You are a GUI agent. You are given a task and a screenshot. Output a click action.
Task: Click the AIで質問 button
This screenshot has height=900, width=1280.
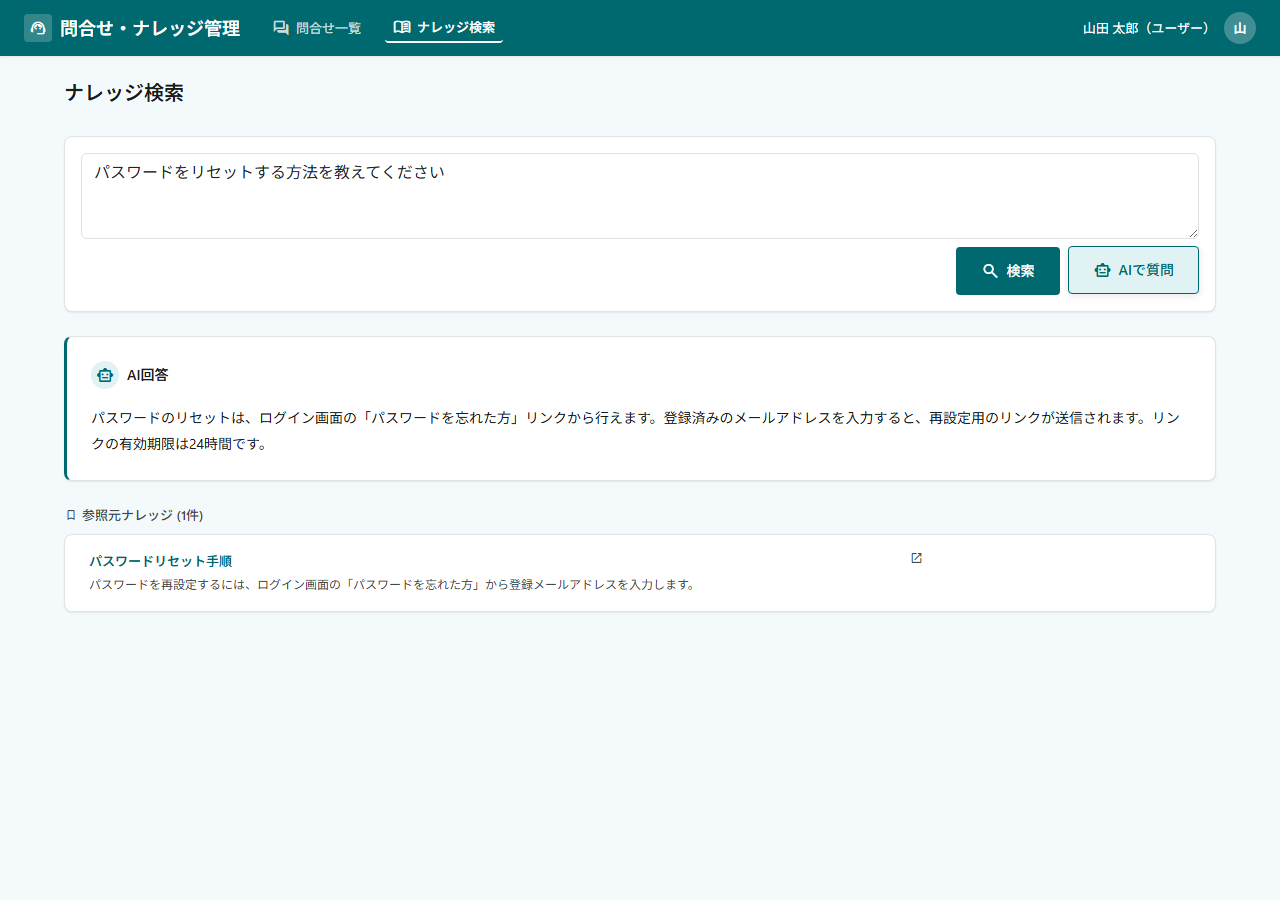click(1133, 270)
